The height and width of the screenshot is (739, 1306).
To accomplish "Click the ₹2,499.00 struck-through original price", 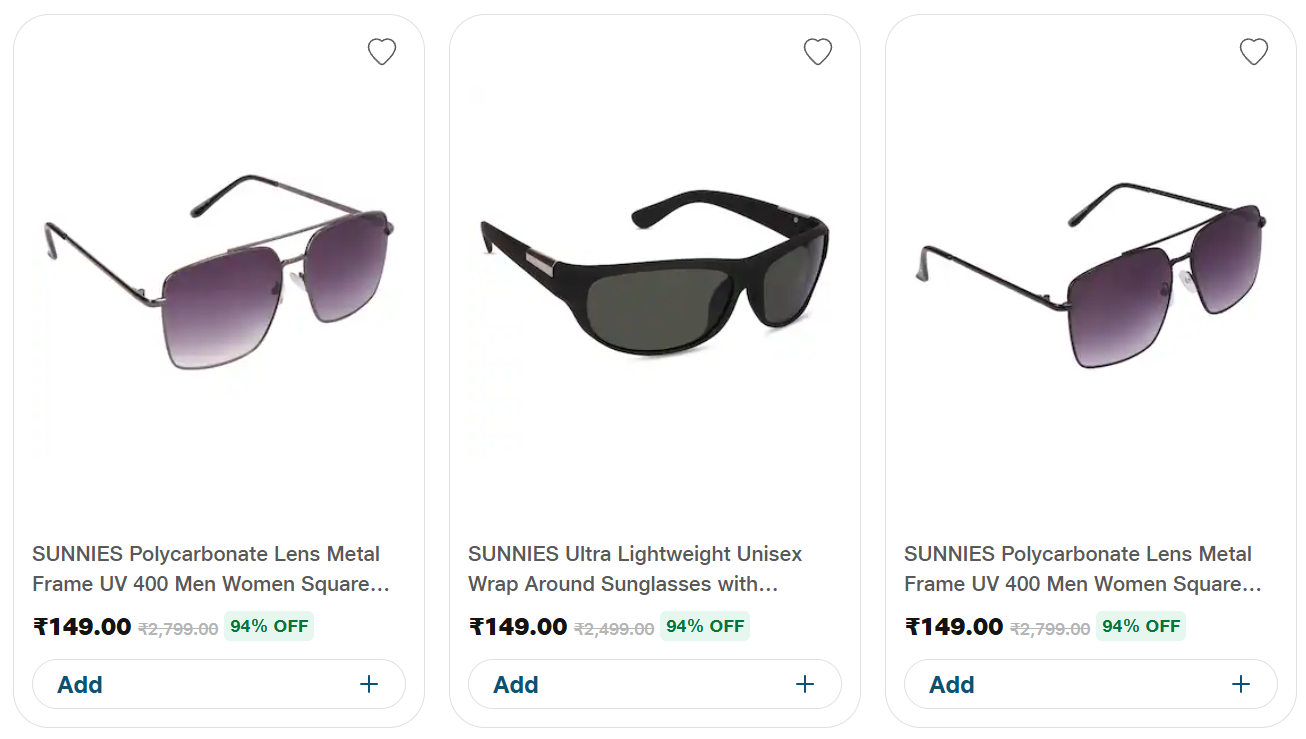I will [614, 629].
